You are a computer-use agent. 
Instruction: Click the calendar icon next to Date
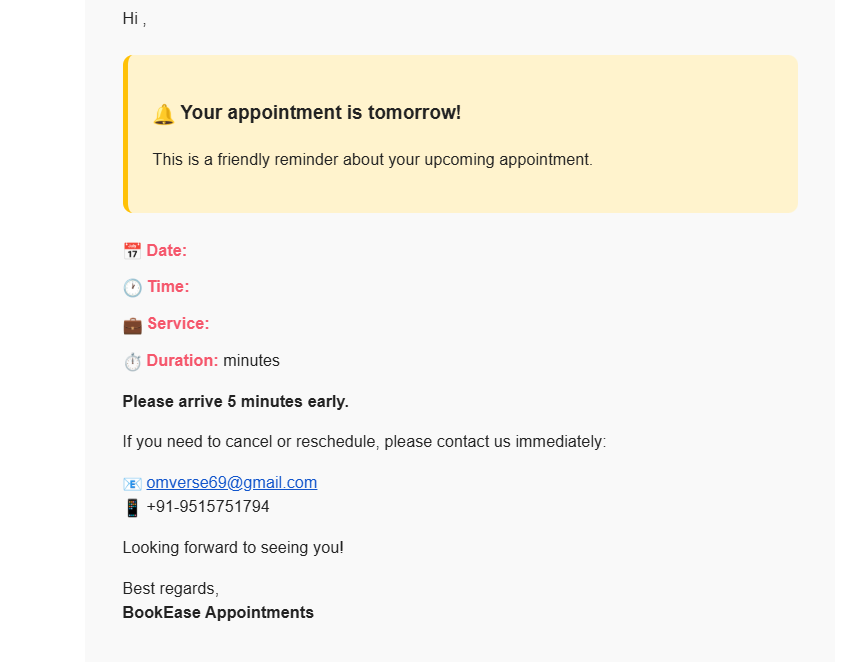132,251
